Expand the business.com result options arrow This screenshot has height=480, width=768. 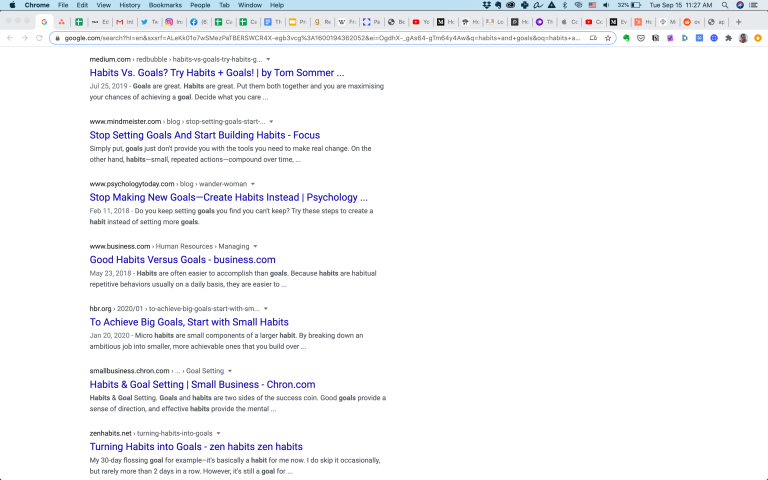click(x=255, y=246)
